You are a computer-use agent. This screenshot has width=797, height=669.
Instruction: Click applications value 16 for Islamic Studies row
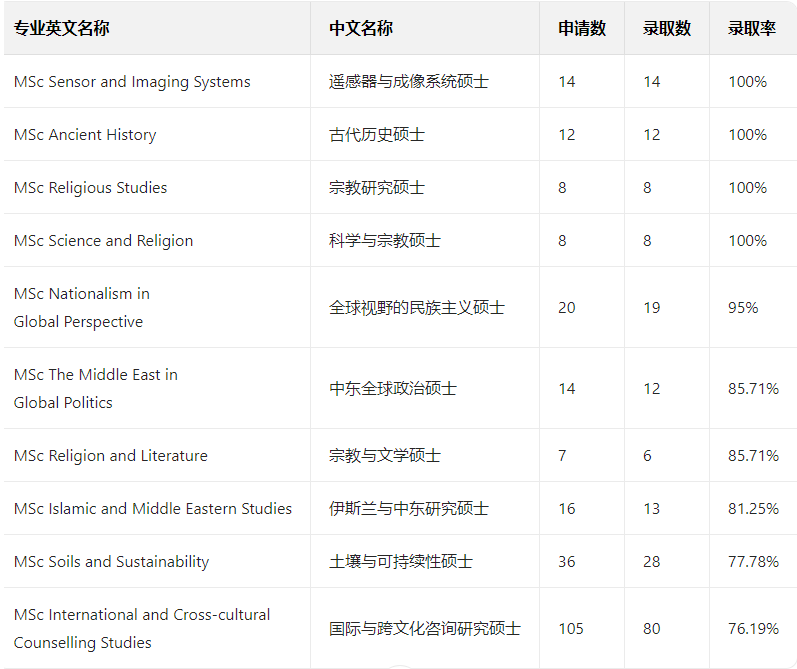(567, 508)
